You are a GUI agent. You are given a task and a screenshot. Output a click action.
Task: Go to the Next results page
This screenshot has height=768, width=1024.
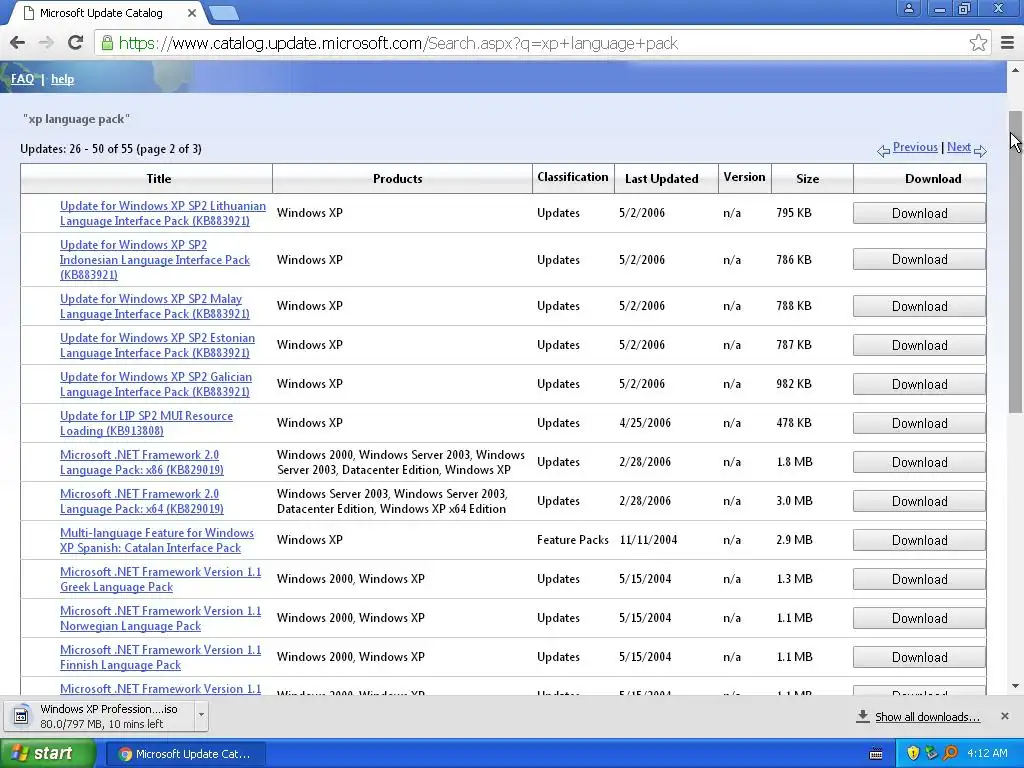959,147
